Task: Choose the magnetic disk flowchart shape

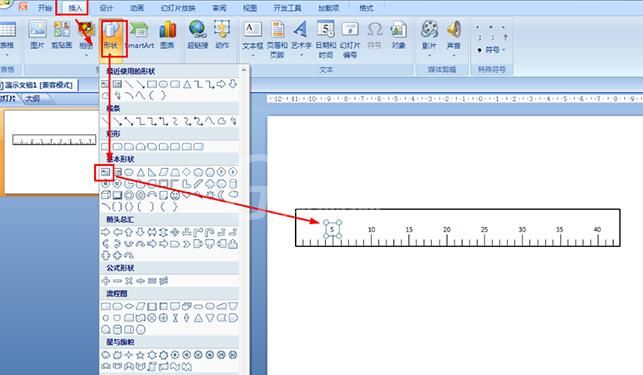Action: coord(117,329)
